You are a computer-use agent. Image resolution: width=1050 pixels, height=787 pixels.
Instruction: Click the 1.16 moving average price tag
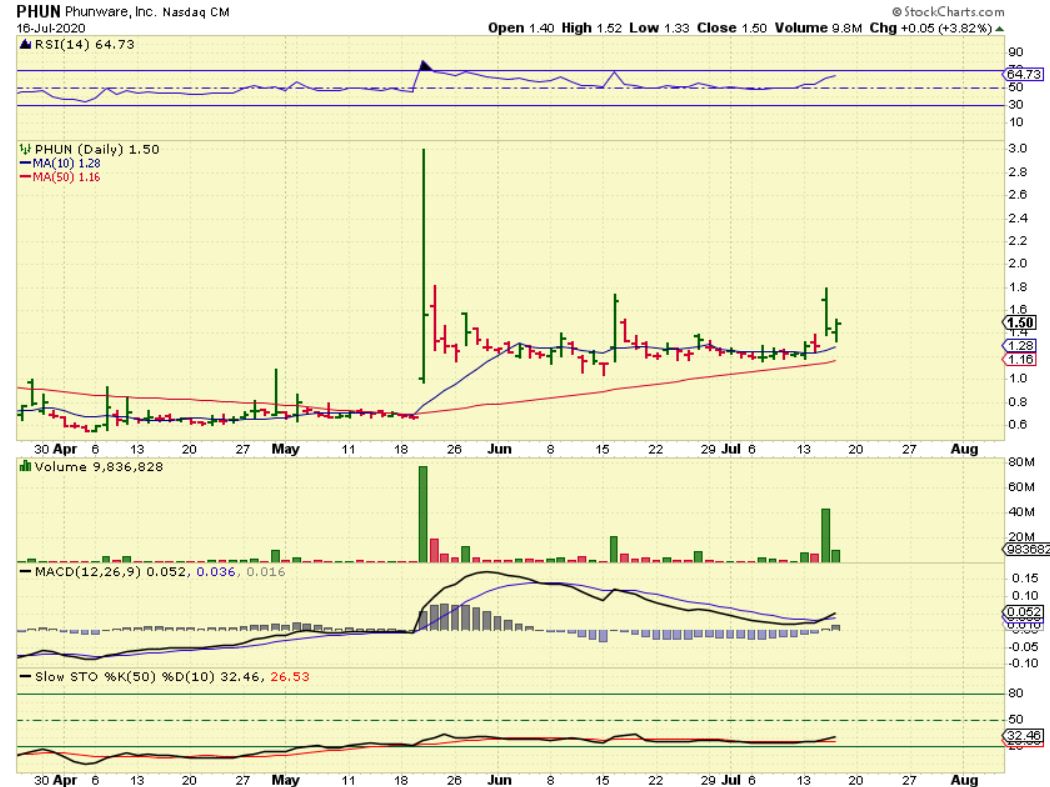click(x=1021, y=360)
